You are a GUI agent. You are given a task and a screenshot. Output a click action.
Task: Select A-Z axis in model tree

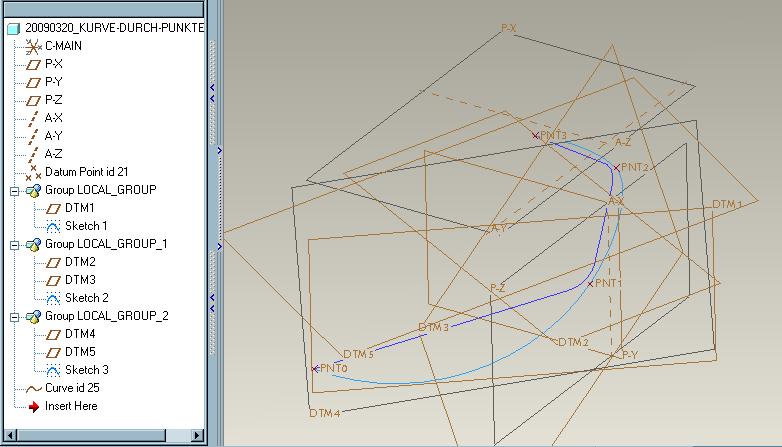click(x=53, y=154)
